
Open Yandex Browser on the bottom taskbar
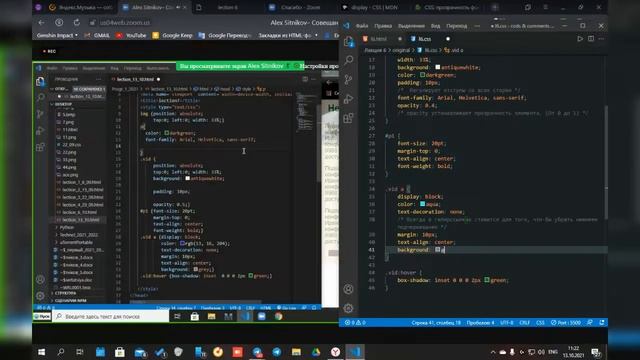[x=336, y=352]
